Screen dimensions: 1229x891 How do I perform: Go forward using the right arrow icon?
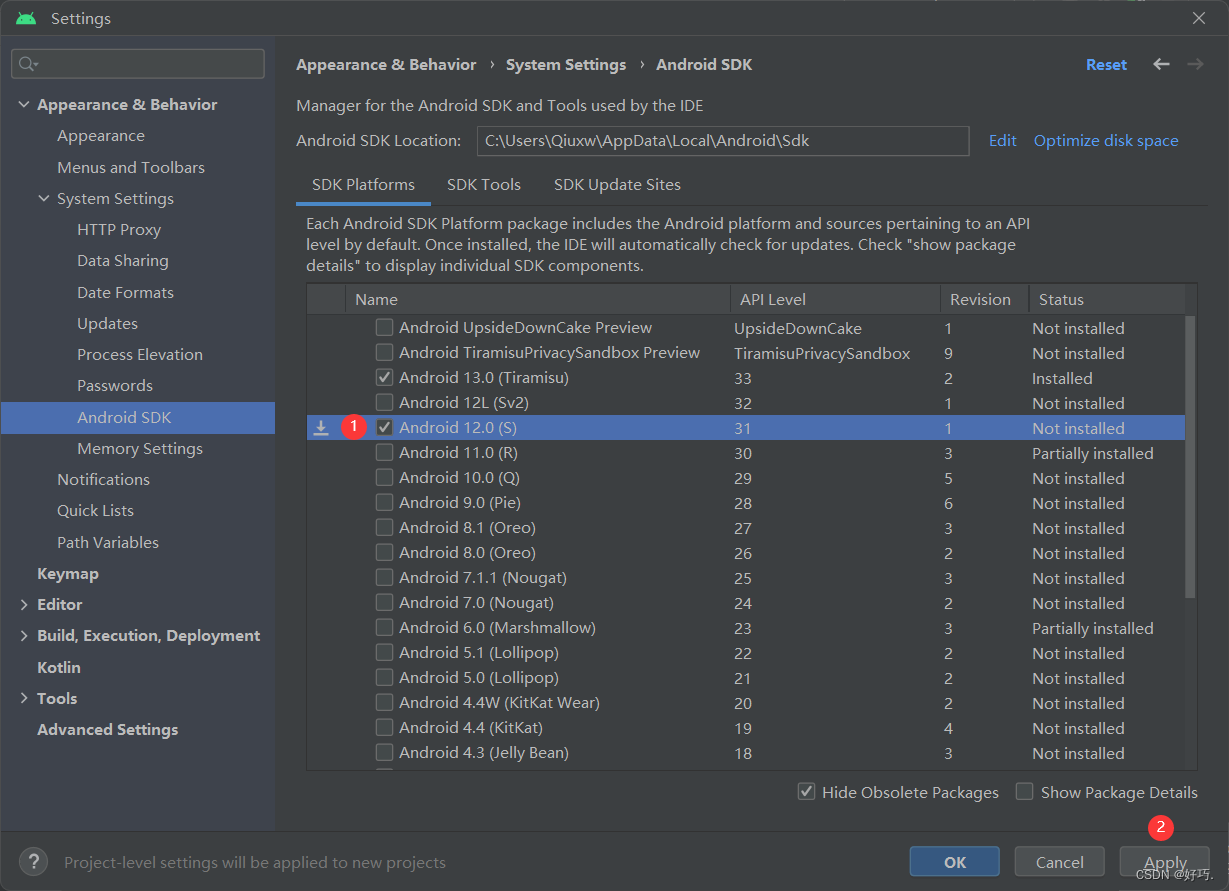pyautogui.click(x=1195, y=64)
